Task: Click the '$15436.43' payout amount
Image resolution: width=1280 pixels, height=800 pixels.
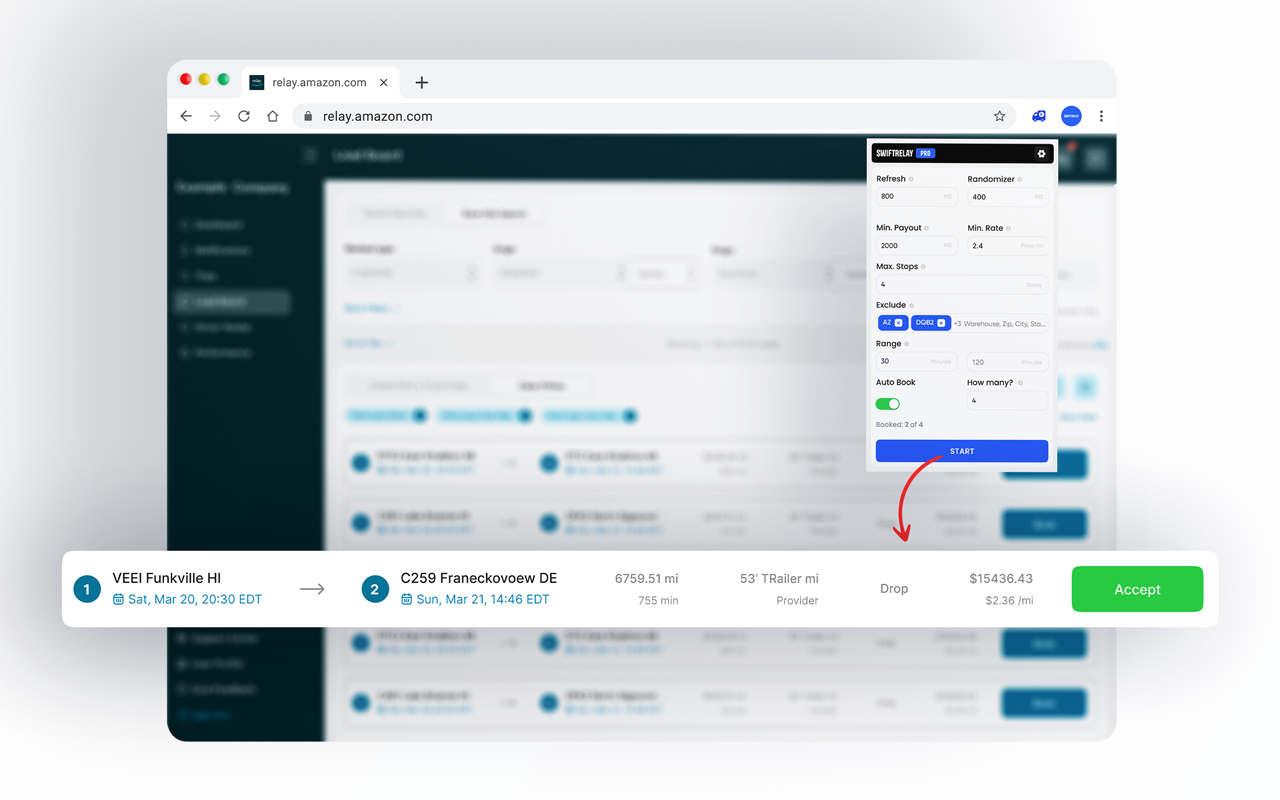Action: coord(1001,578)
